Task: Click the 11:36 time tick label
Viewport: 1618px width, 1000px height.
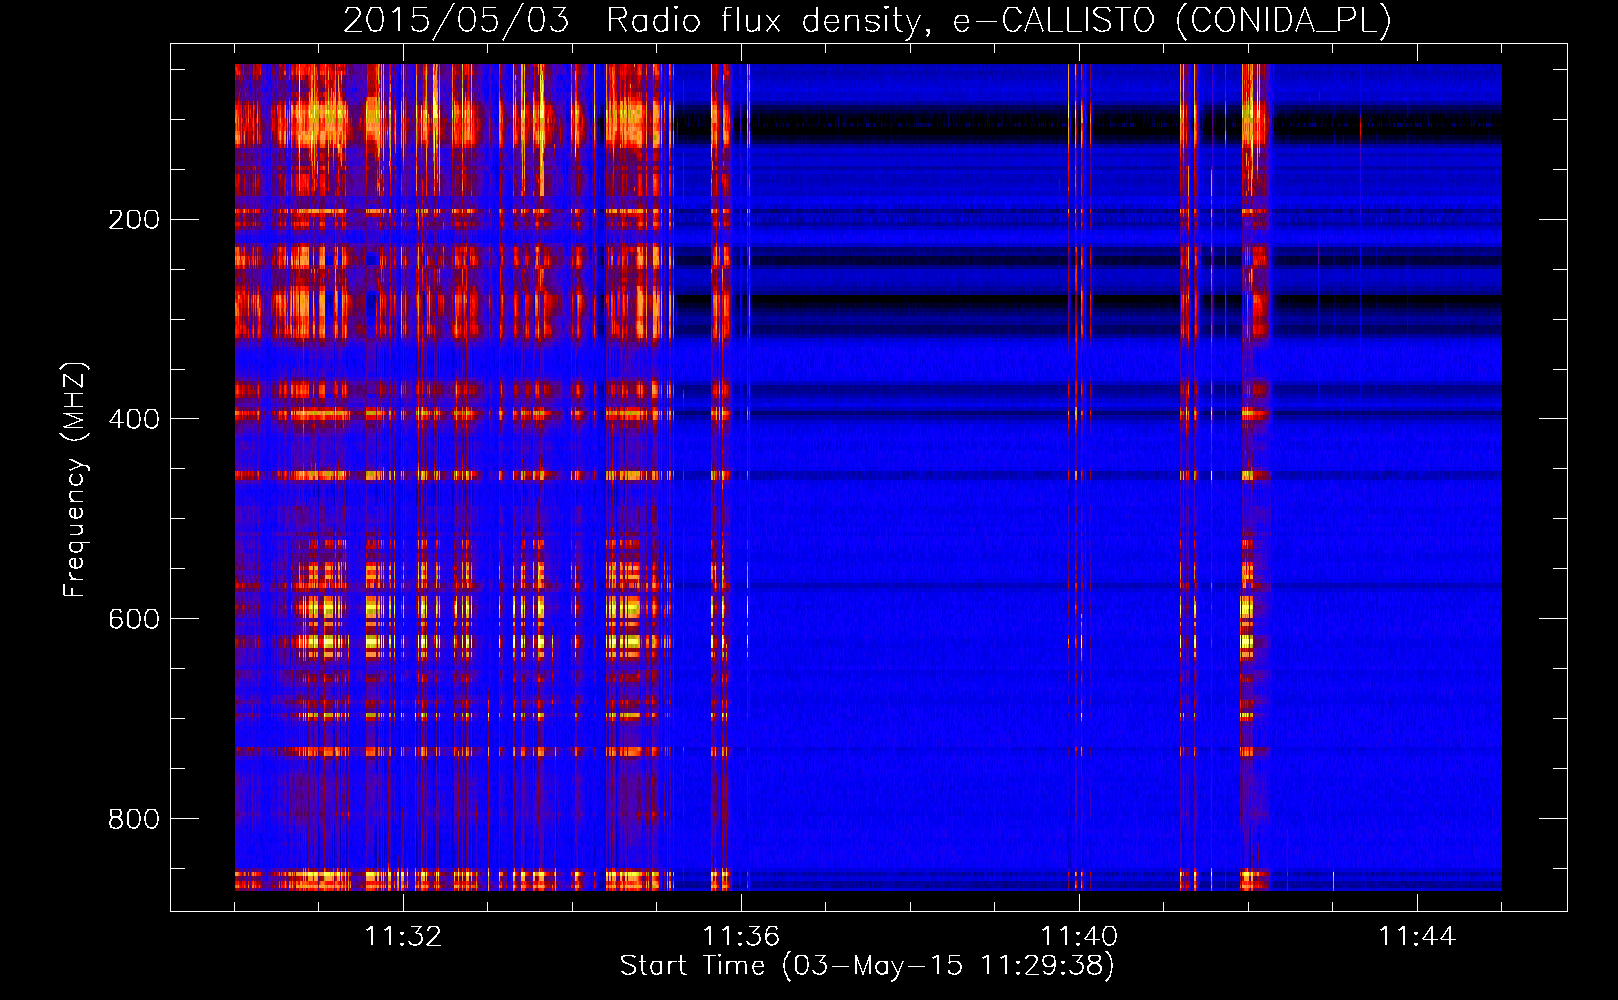Action: coord(741,937)
